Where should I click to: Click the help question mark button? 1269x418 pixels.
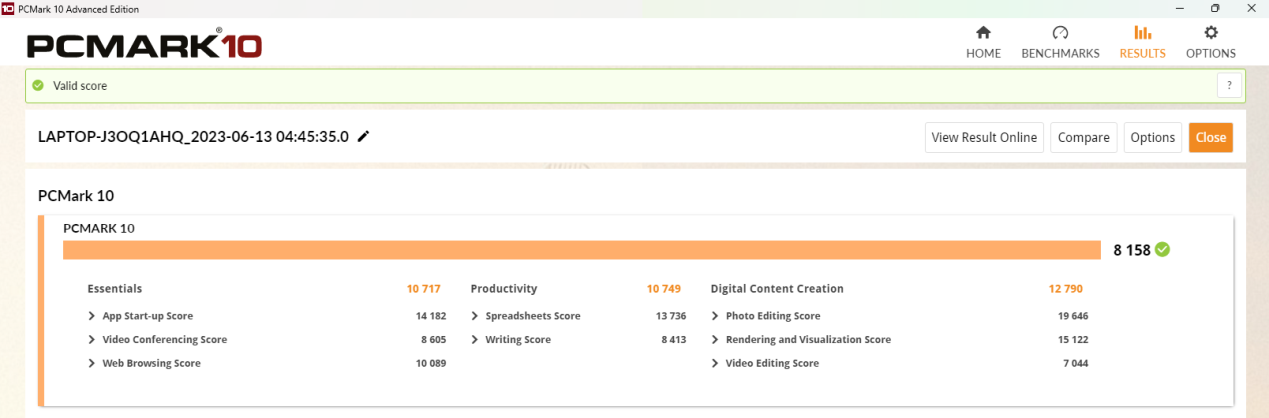(x=1229, y=86)
